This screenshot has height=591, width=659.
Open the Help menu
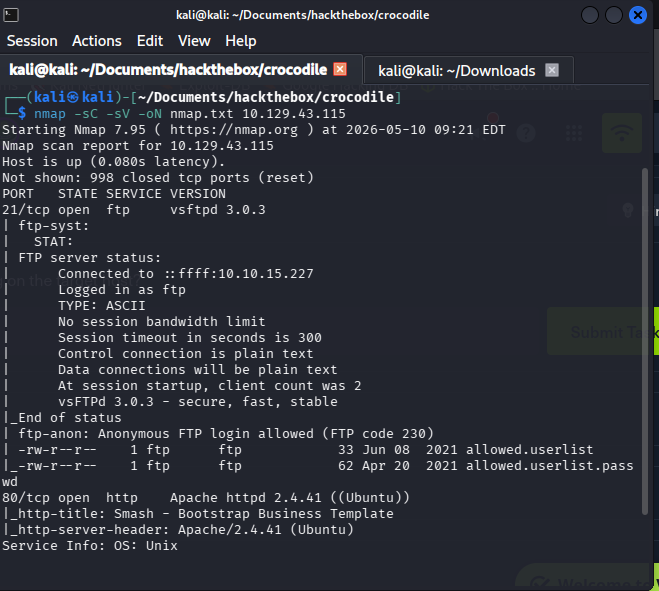tap(240, 41)
